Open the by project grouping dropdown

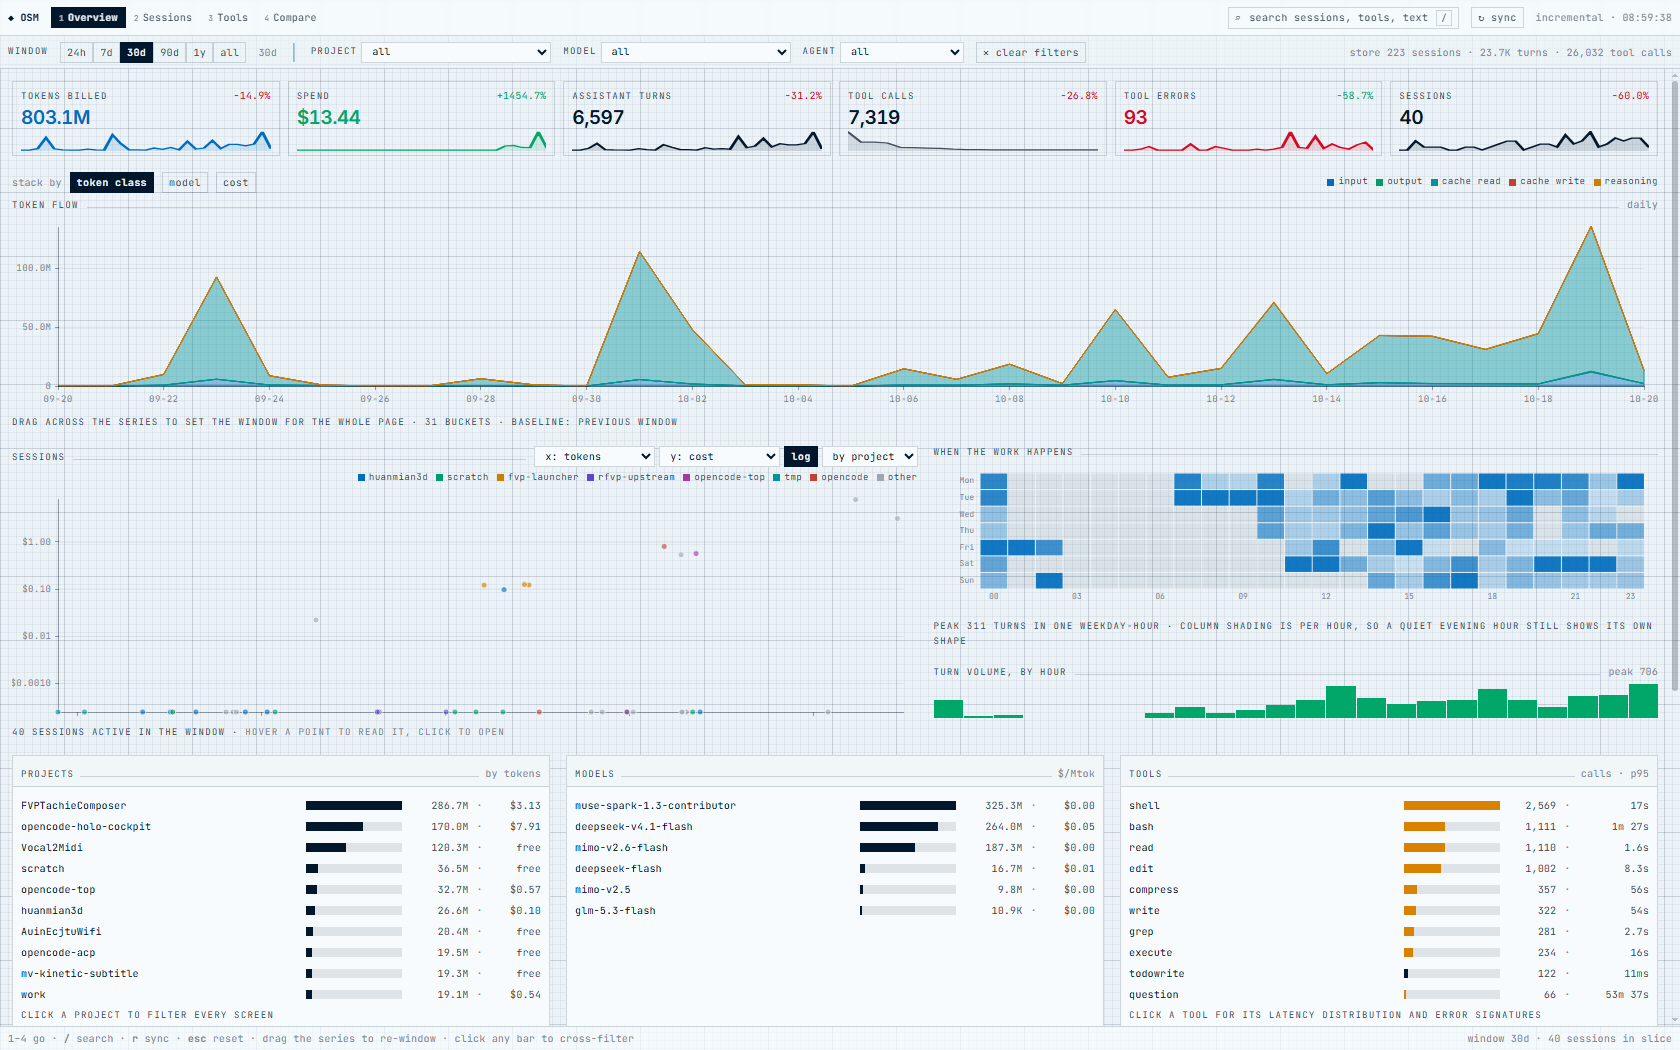point(870,456)
